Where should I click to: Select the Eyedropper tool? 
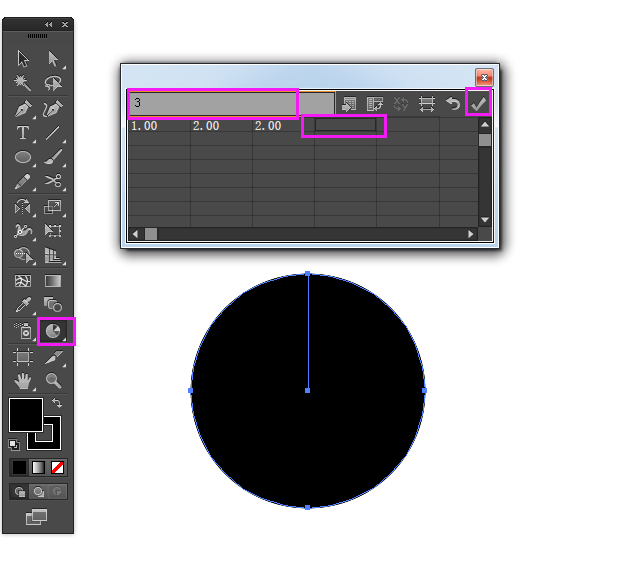pos(23,305)
